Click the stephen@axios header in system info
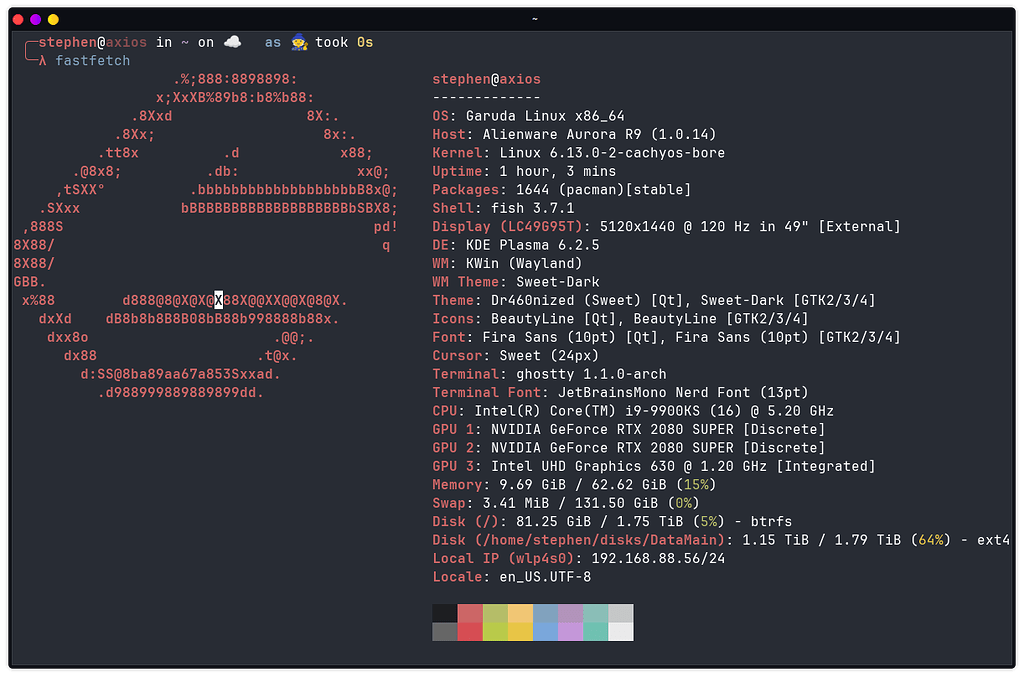The image size is (1024, 677). click(x=486, y=79)
